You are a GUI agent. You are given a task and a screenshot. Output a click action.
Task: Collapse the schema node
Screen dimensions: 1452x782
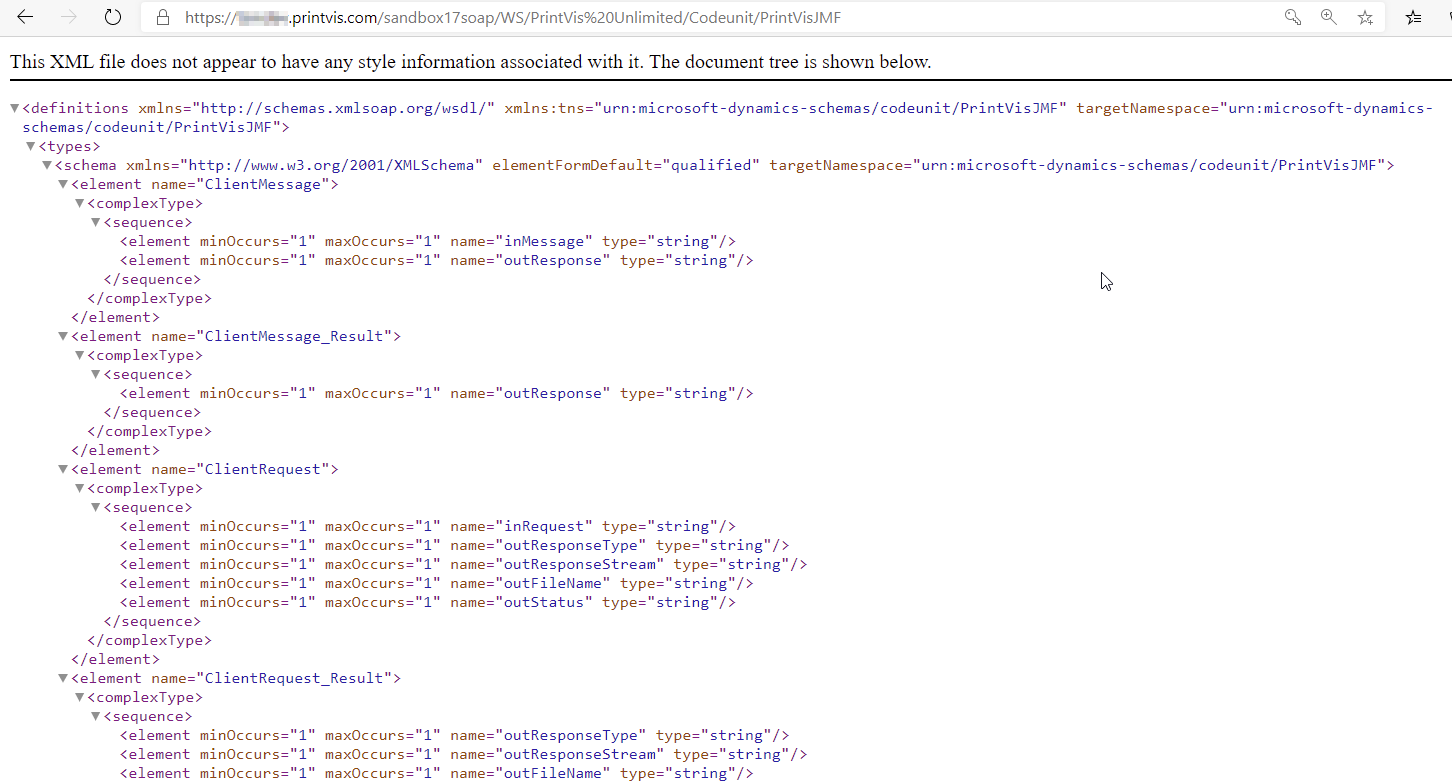tap(47, 166)
